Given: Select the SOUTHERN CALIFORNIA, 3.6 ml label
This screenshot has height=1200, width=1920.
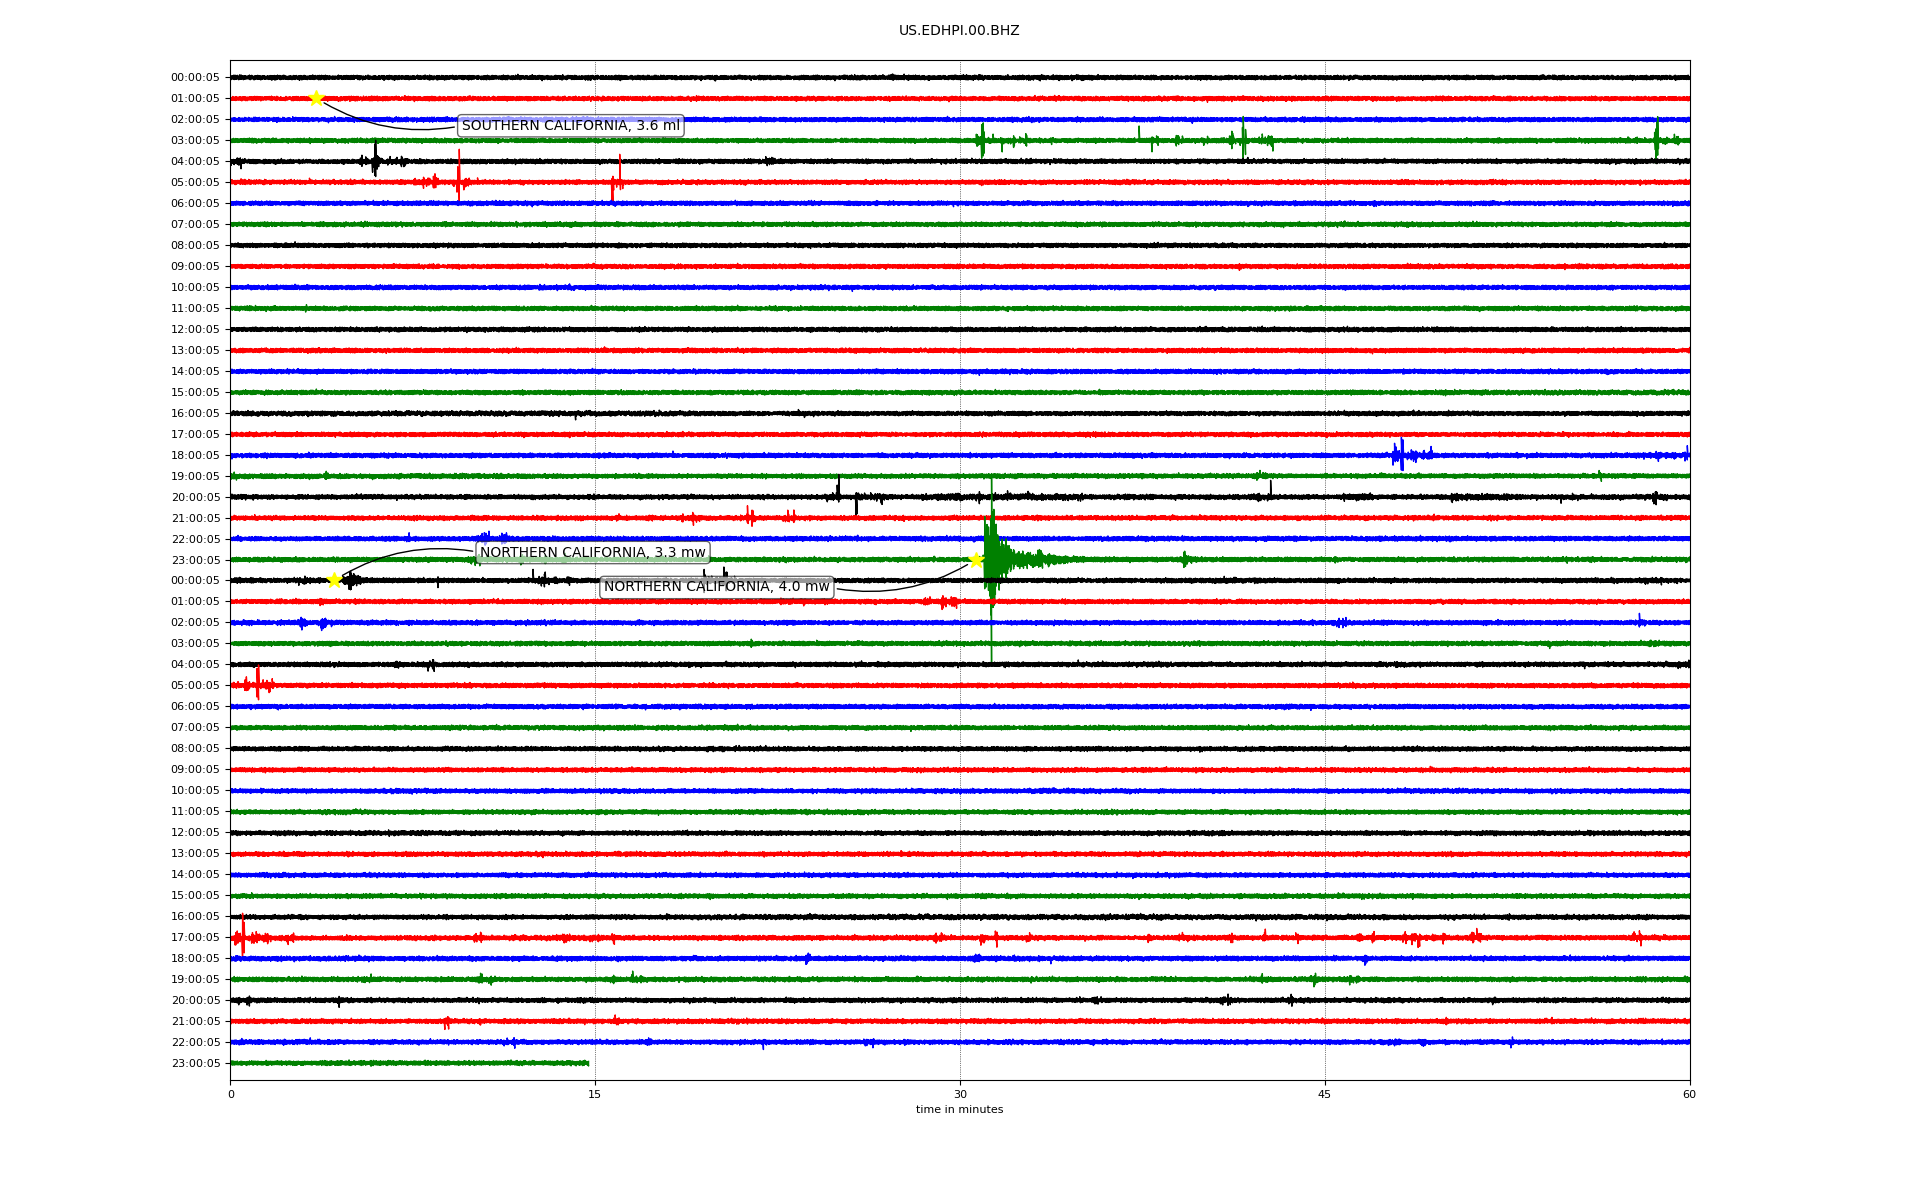Looking at the screenshot, I should 570,126.
